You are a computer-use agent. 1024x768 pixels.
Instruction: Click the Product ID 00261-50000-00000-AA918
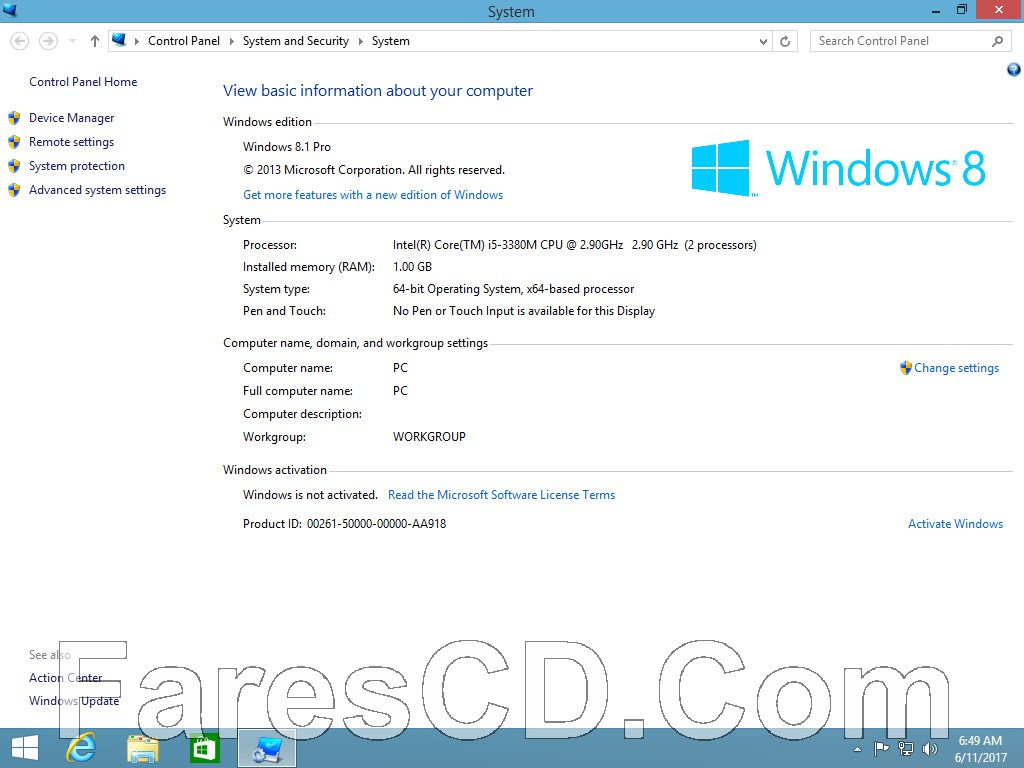tap(344, 524)
